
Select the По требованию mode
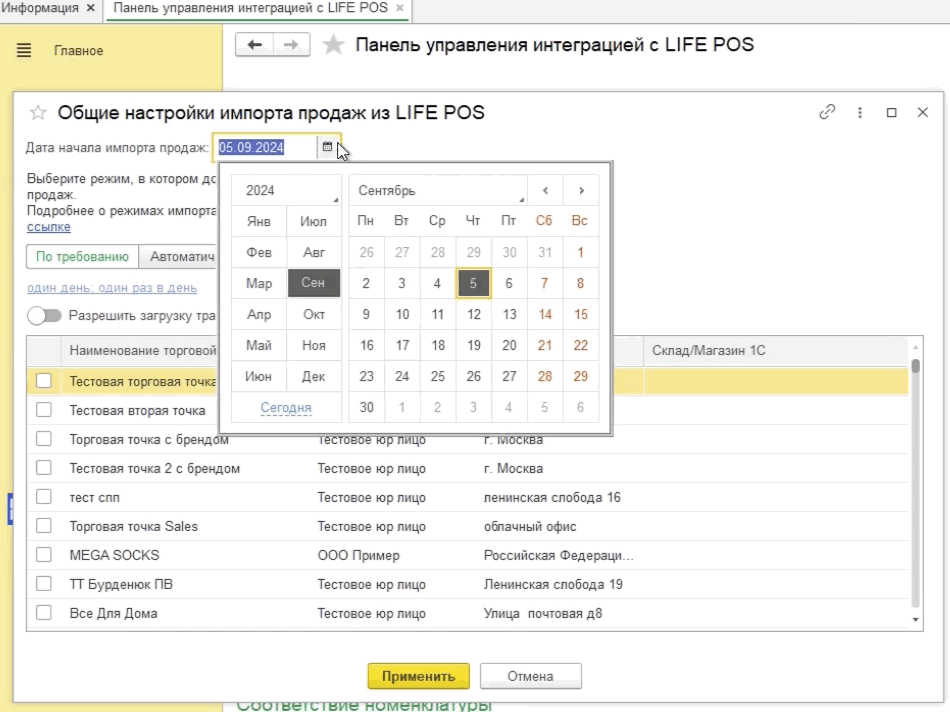click(82, 256)
